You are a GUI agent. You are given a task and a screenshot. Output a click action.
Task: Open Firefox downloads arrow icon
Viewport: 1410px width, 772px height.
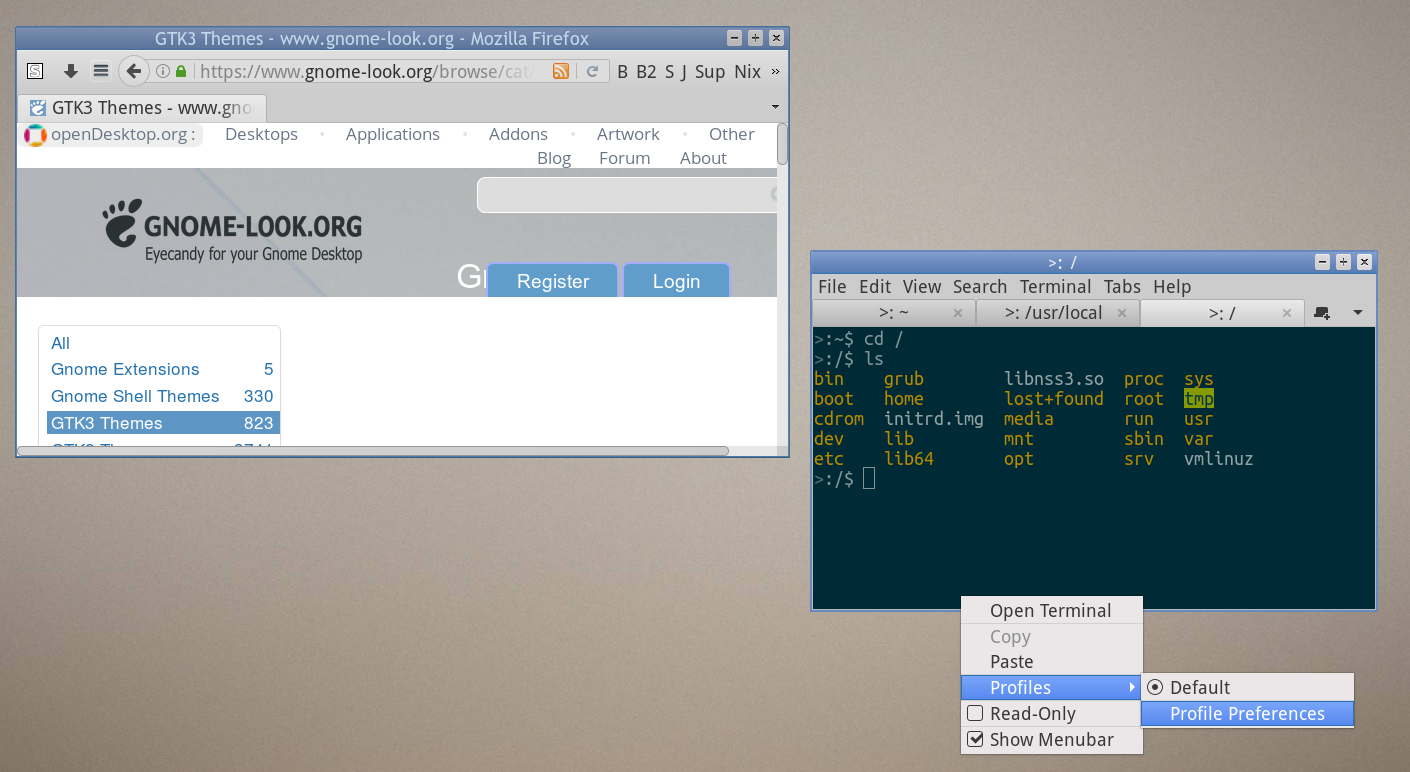[70, 71]
